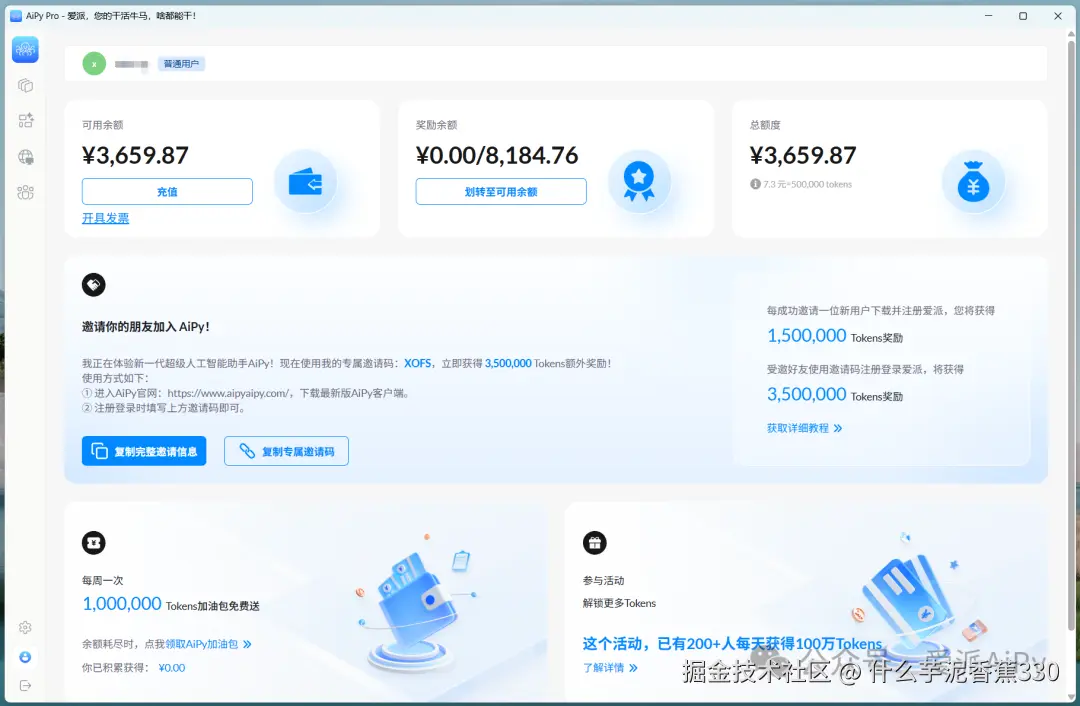Open the apps-with-sparkle icon in sidebar

point(25,121)
